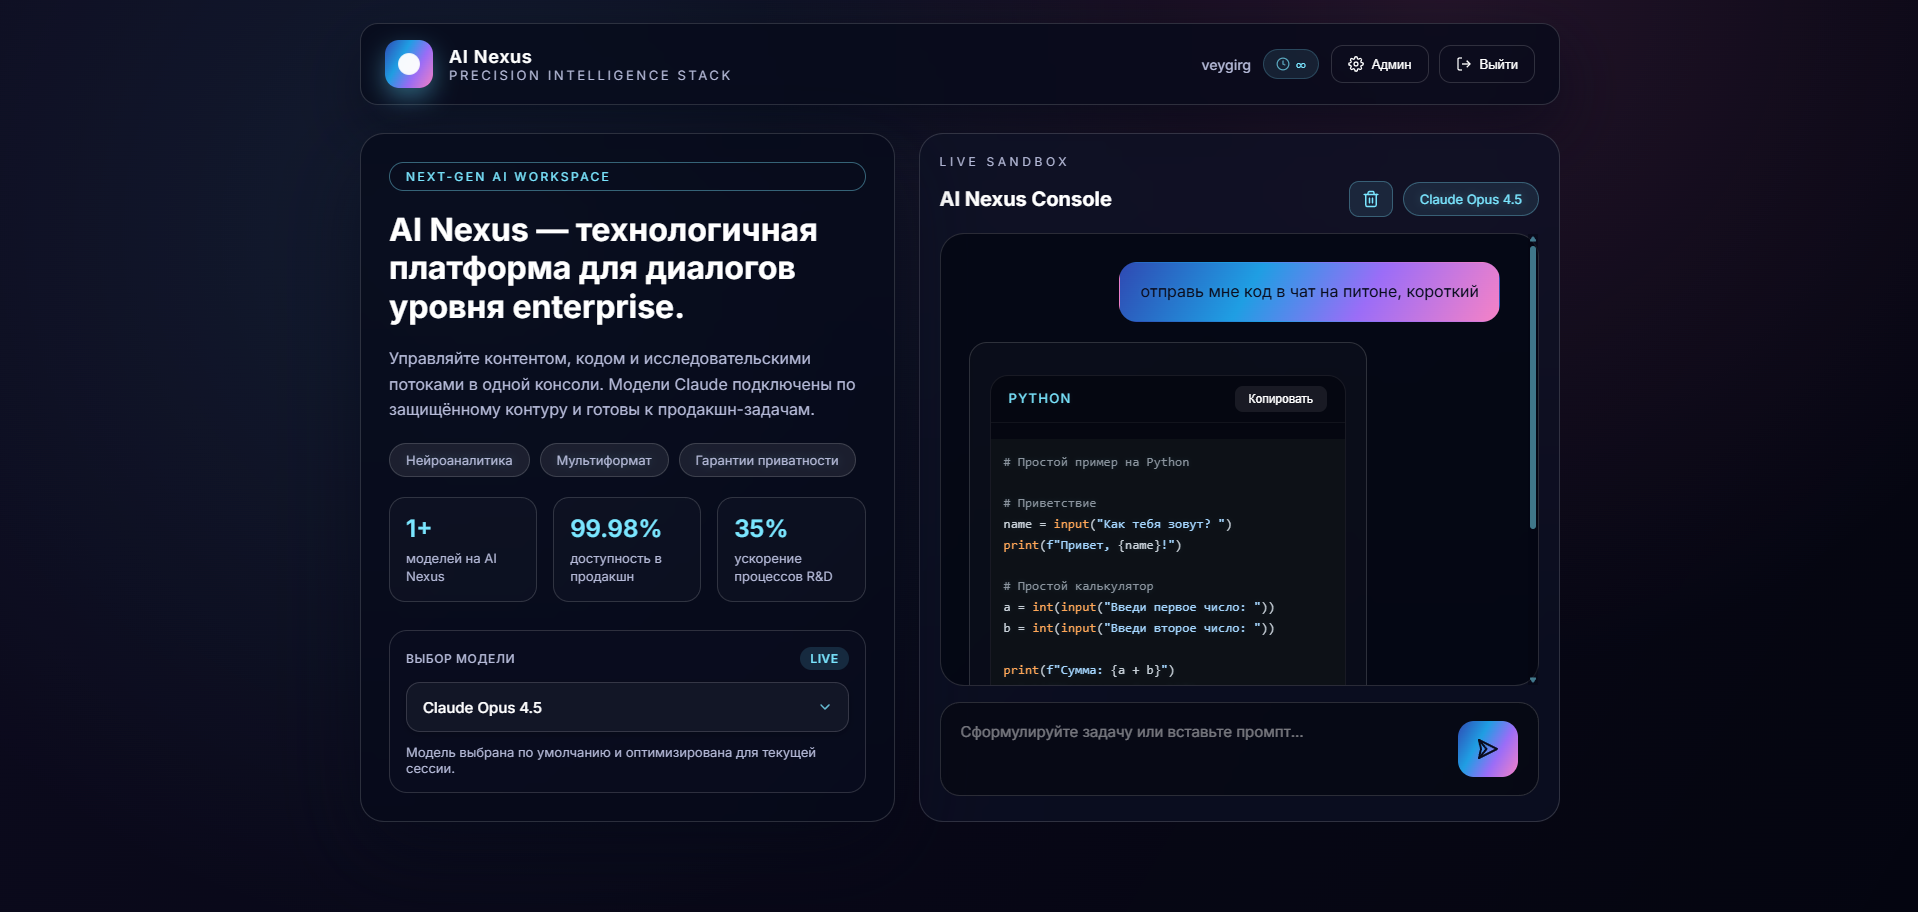Click the send arrow icon in the prompt bar
The height and width of the screenshot is (912, 1918).
1487,748
